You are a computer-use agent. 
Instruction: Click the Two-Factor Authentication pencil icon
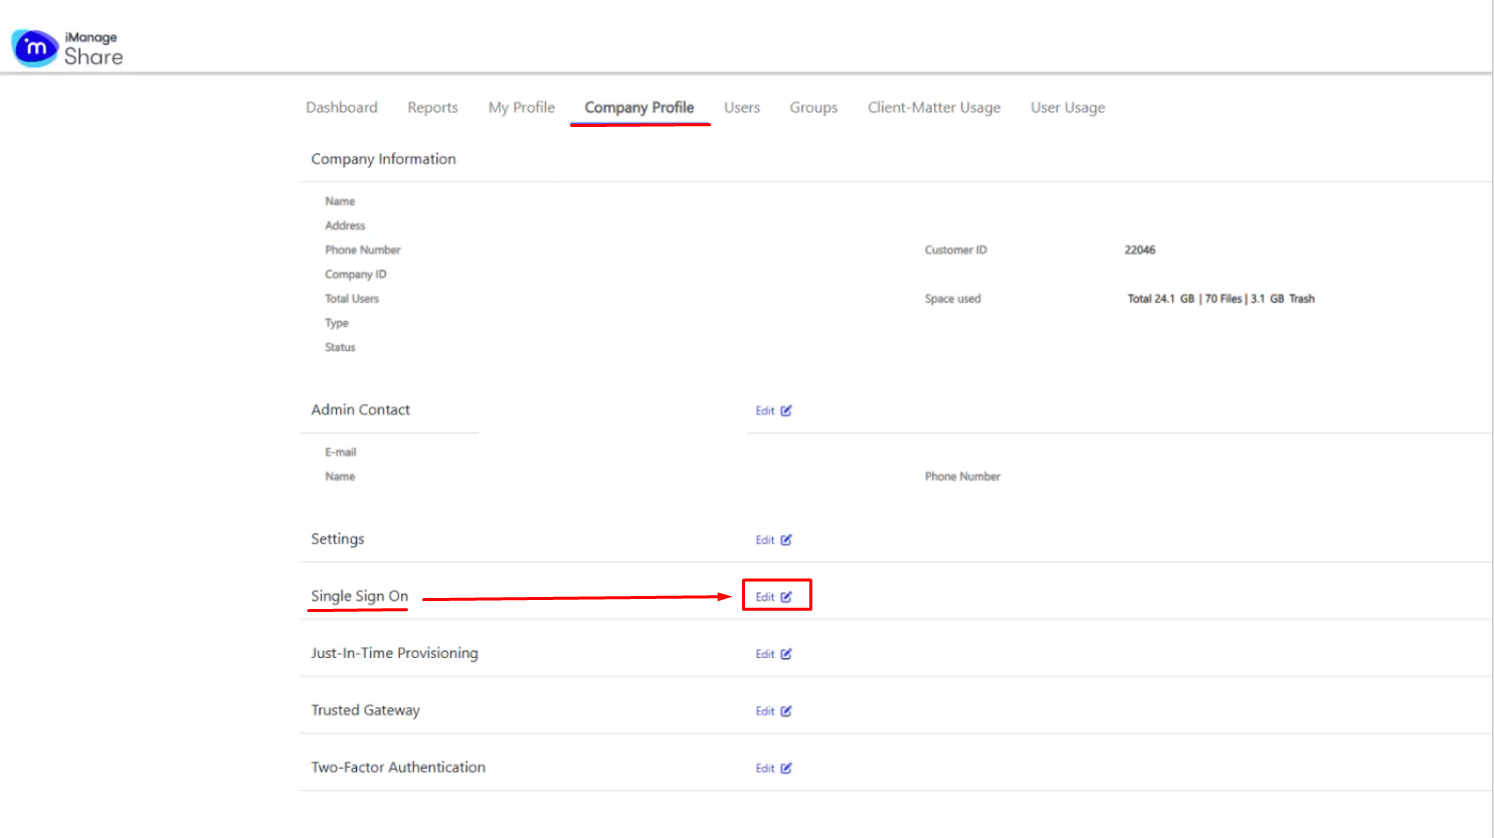click(786, 768)
